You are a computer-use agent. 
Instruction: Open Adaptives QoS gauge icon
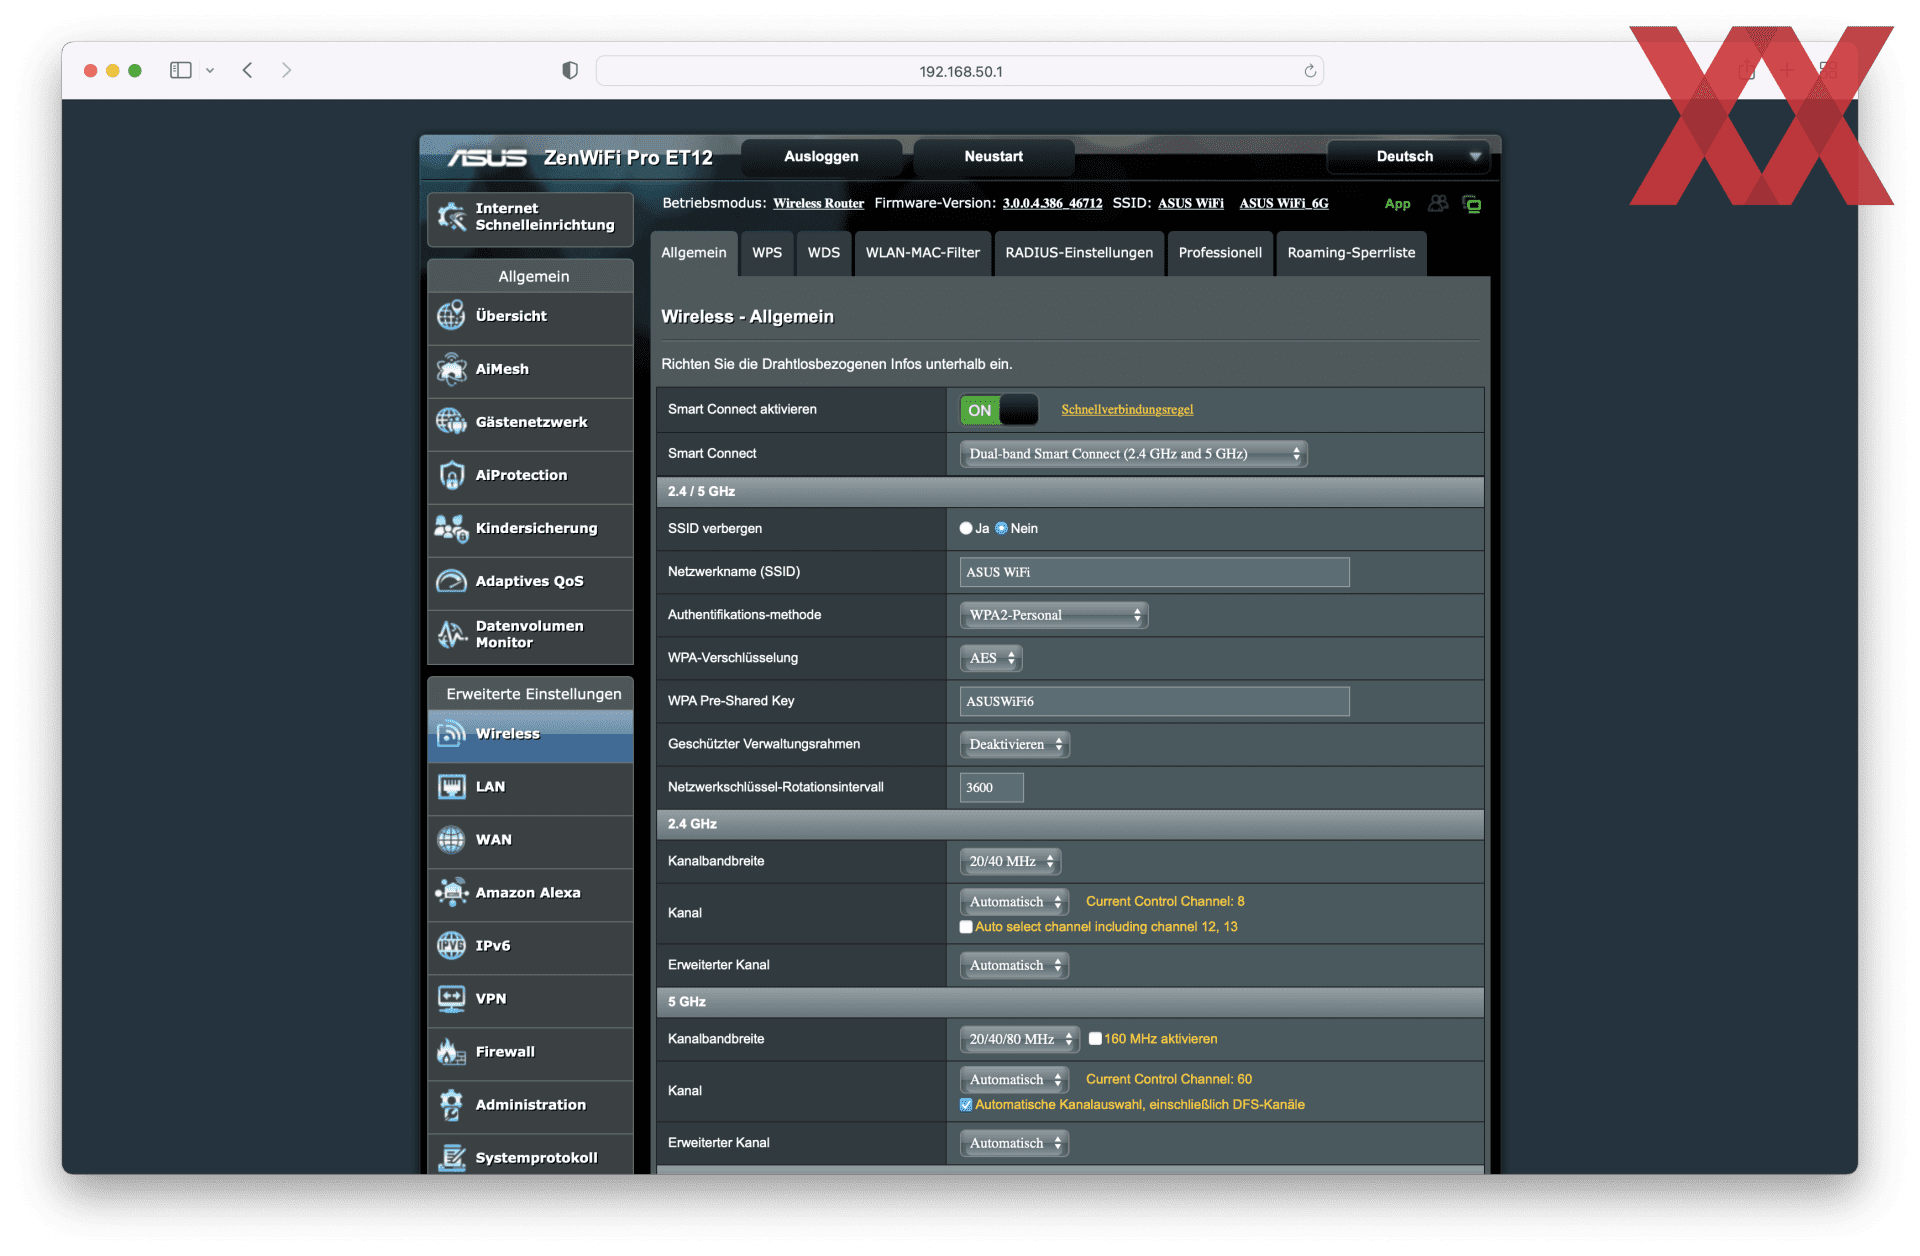[451, 581]
